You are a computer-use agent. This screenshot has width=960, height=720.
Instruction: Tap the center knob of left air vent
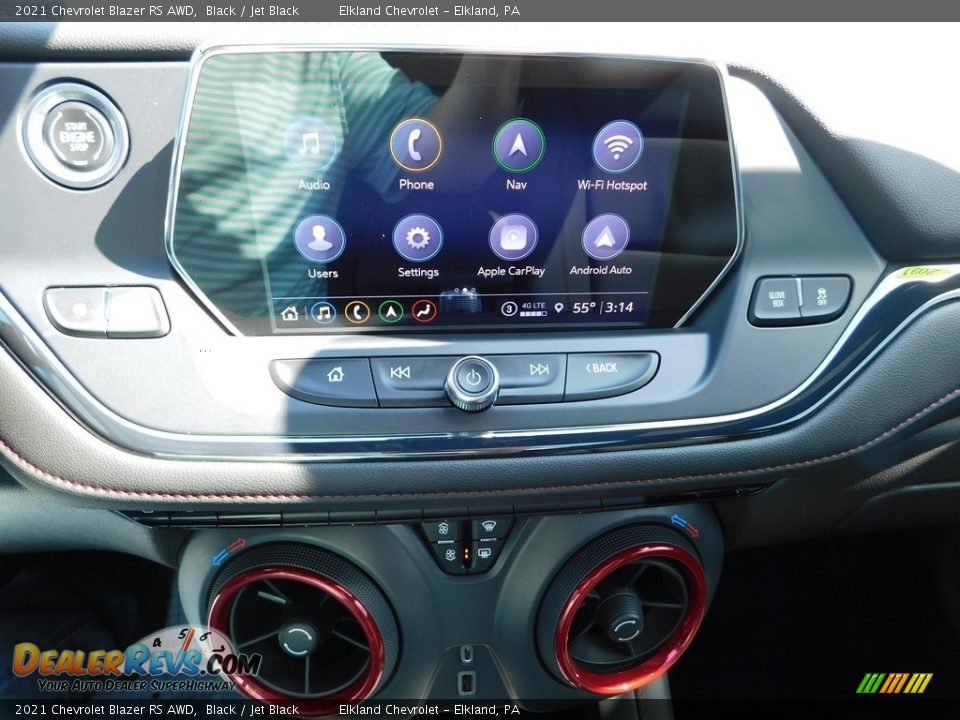point(298,638)
